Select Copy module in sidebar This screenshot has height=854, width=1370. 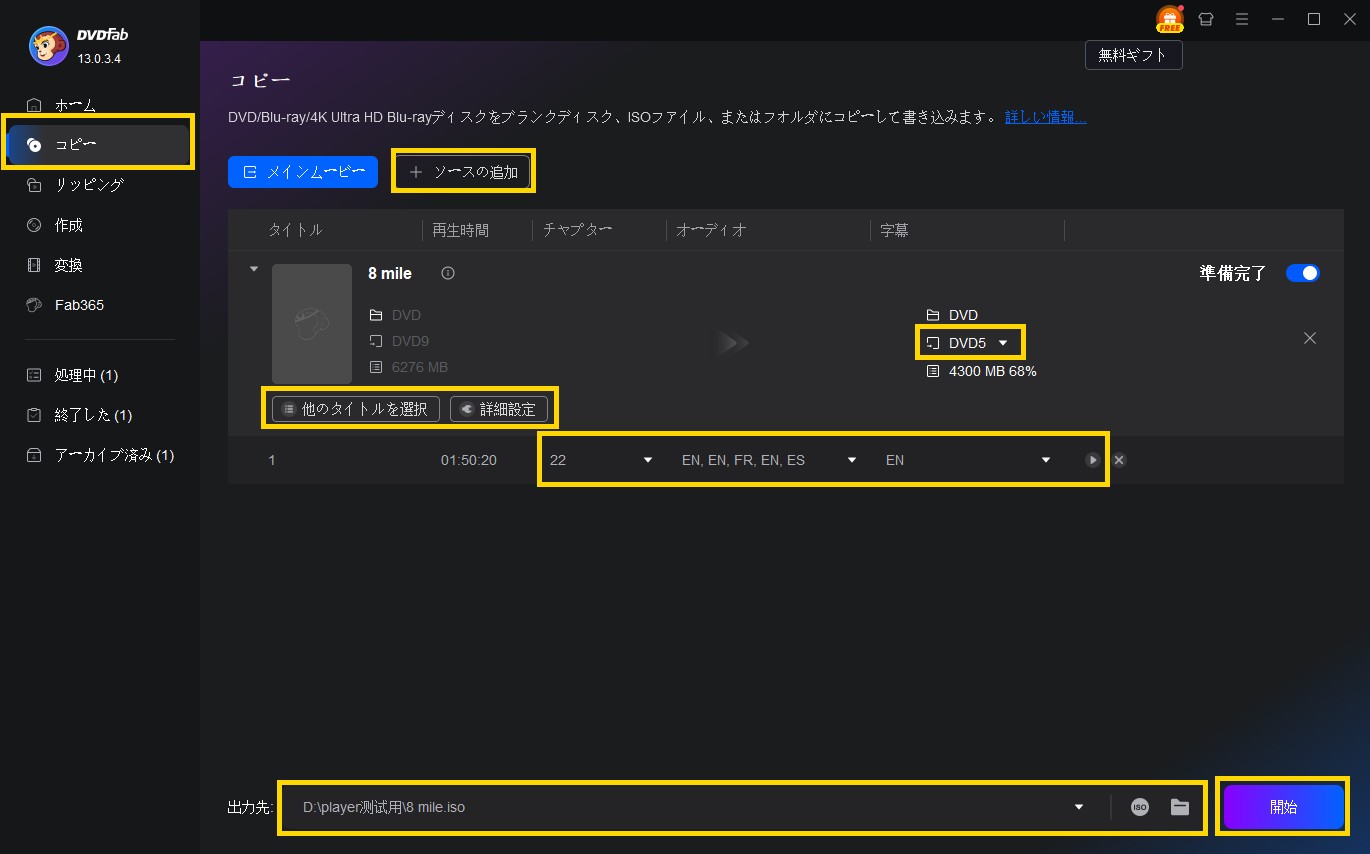(100, 145)
